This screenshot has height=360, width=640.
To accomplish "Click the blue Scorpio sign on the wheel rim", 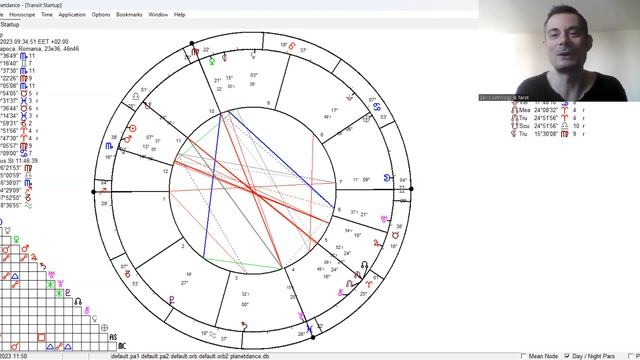I will 109,146.
